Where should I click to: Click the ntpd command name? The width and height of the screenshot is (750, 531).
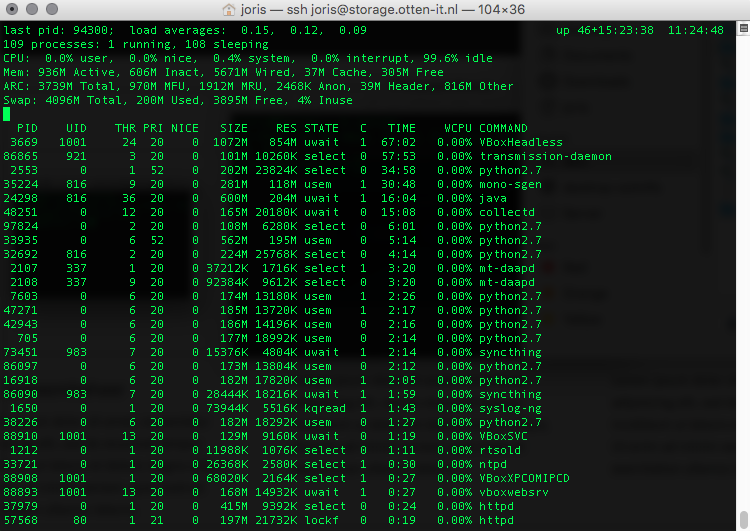tap(493, 464)
